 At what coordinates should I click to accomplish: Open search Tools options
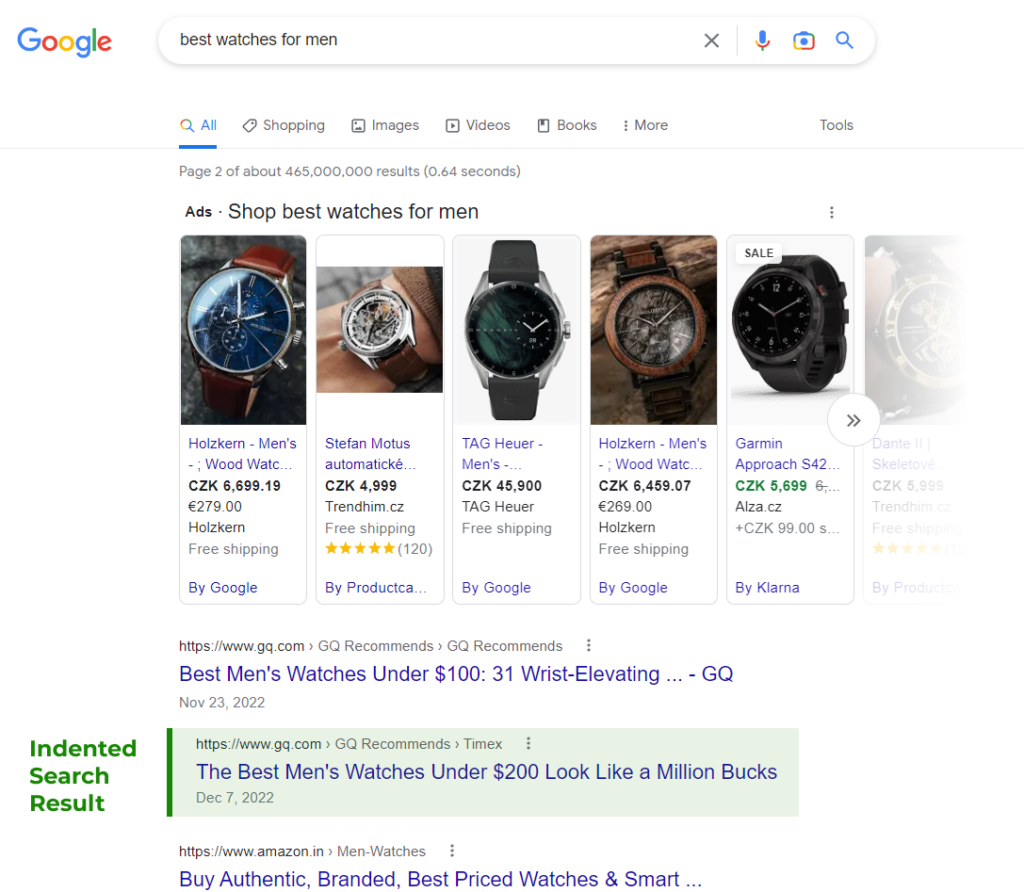(x=836, y=125)
